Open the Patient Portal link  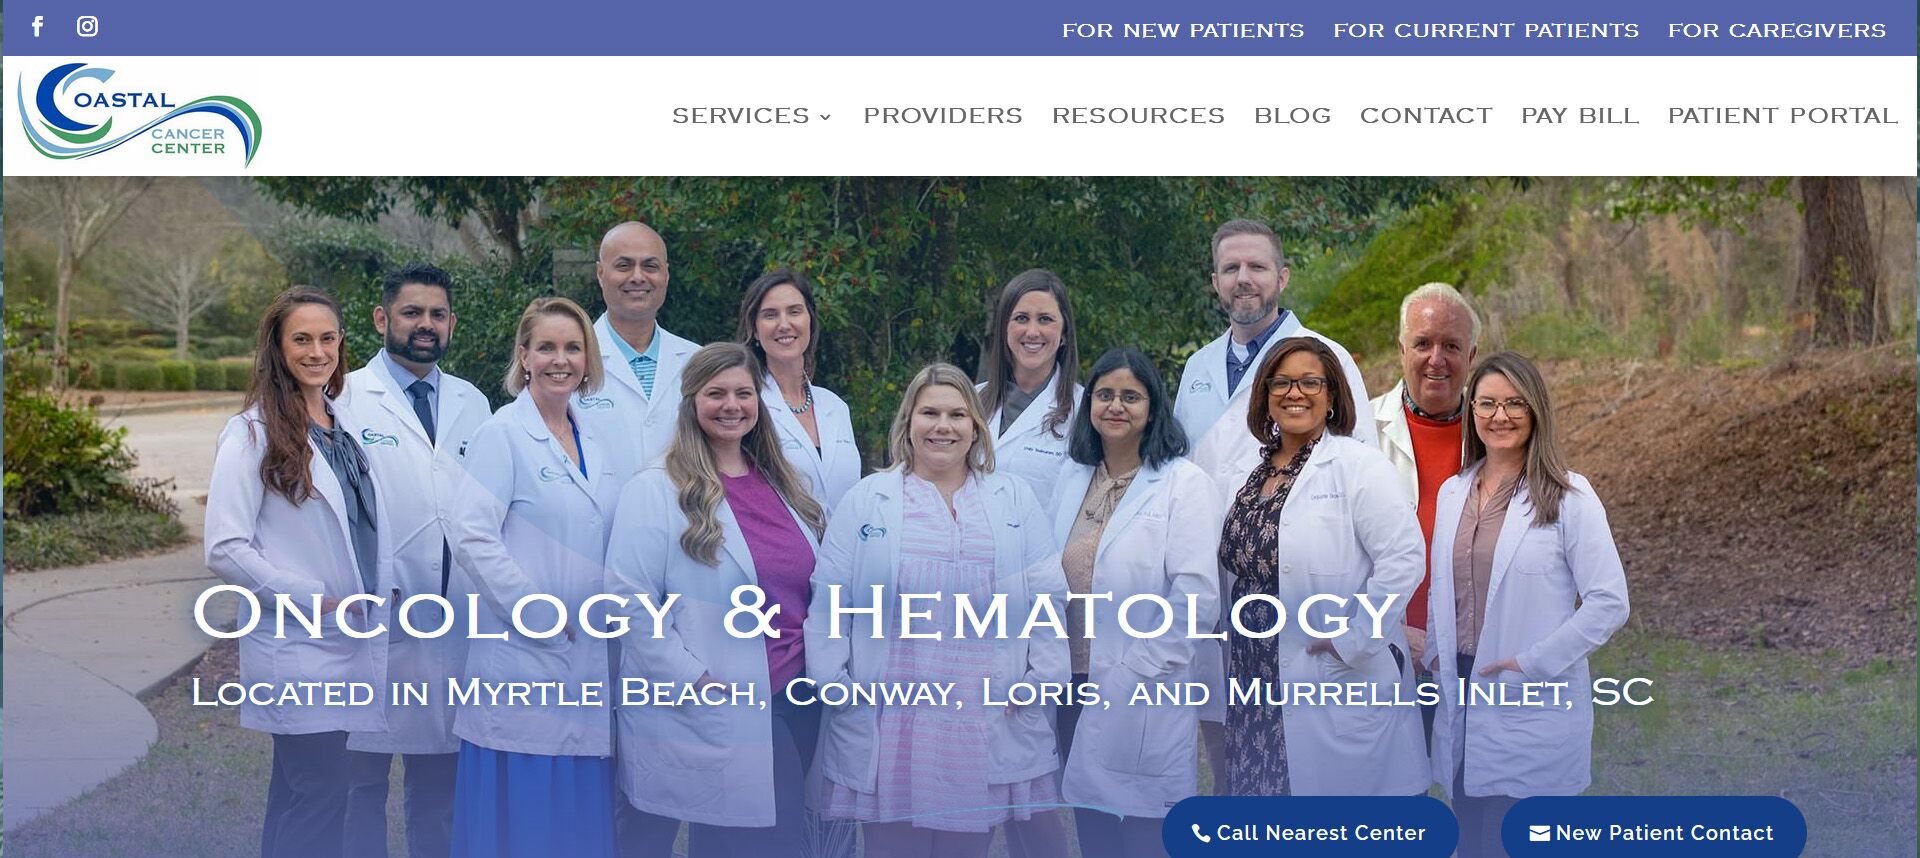coord(1783,116)
